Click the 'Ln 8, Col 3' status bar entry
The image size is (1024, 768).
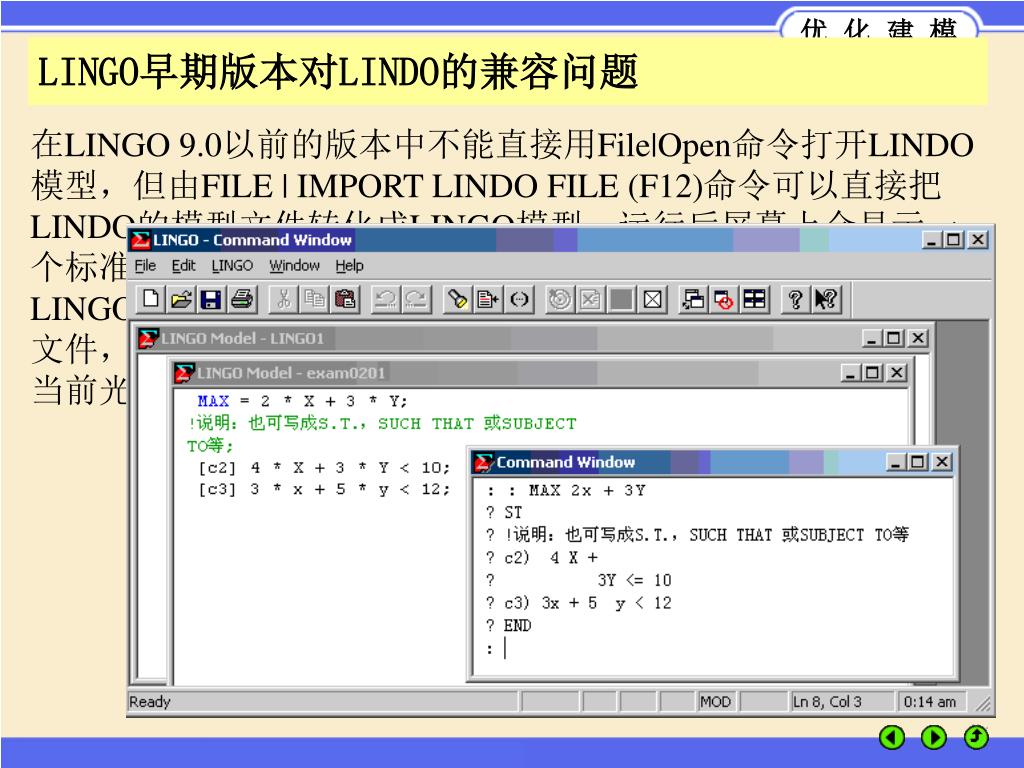click(827, 702)
